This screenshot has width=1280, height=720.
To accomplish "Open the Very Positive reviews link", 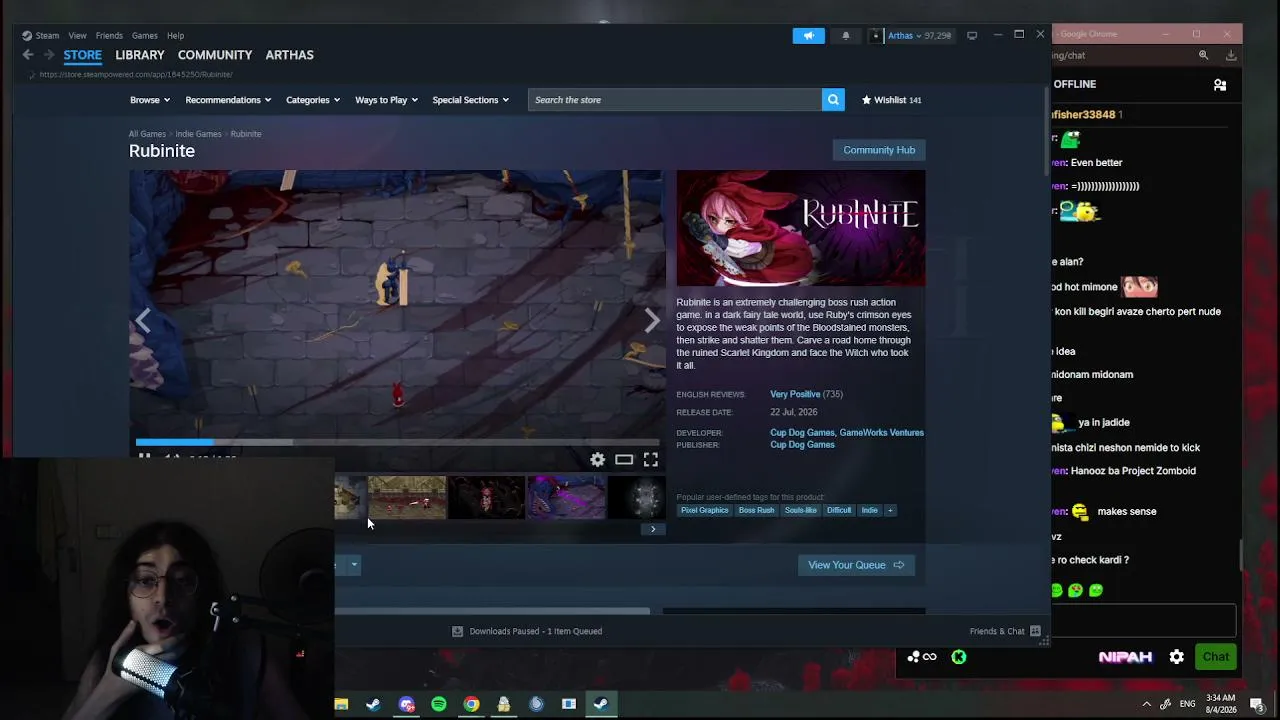I will [795, 394].
